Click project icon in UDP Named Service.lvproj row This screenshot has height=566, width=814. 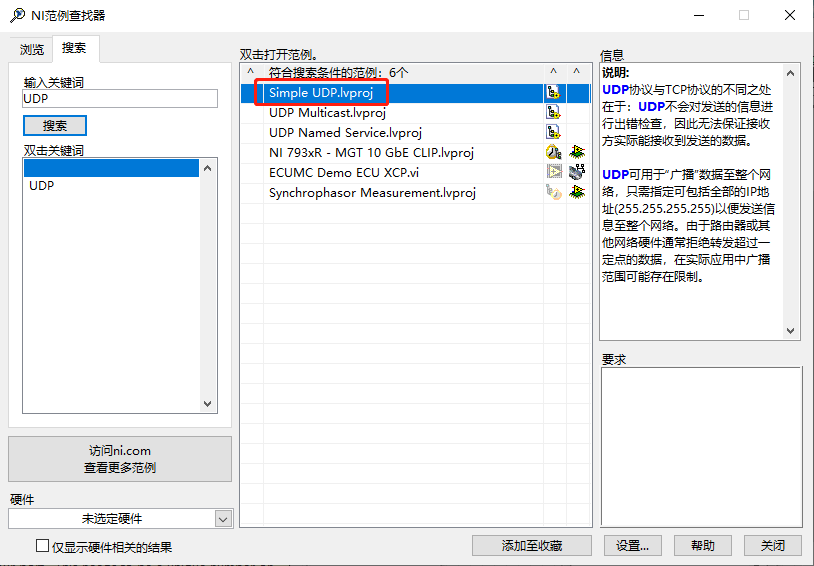pos(553,132)
